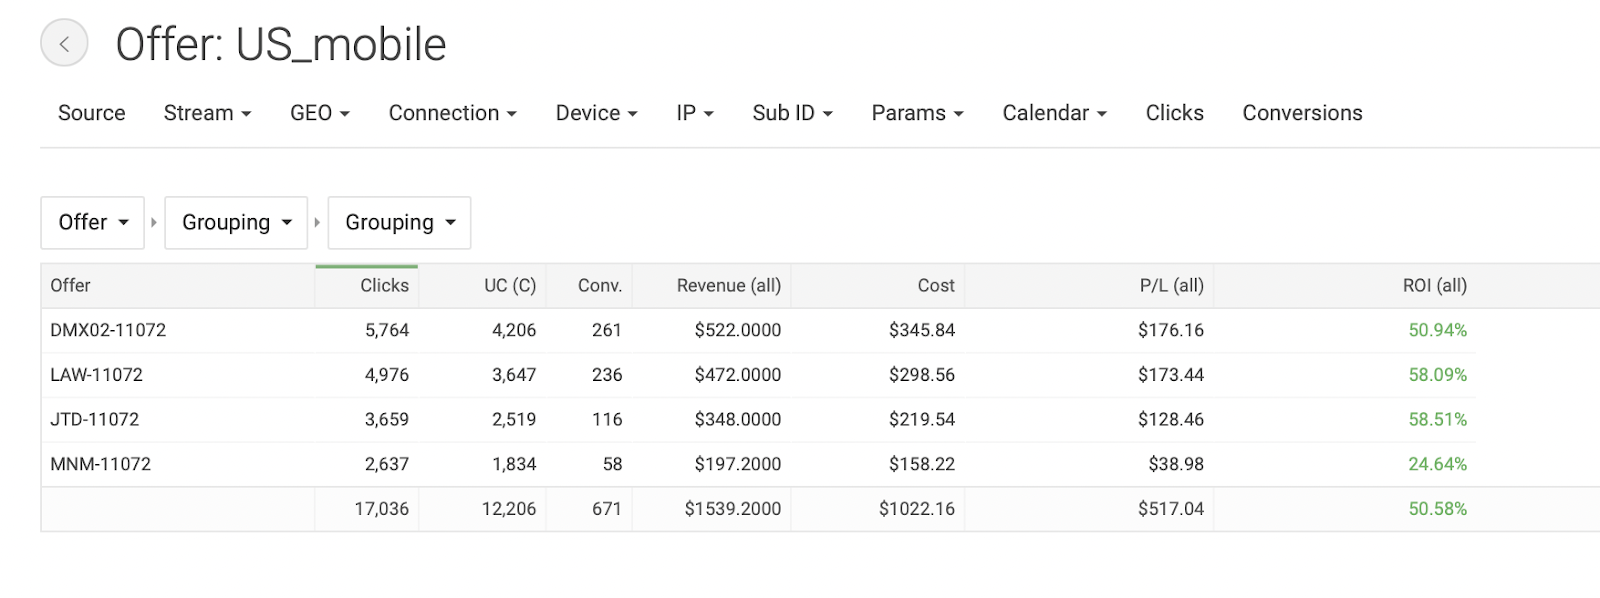
Task: Expand the IP dropdown menu
Action: 695,113
